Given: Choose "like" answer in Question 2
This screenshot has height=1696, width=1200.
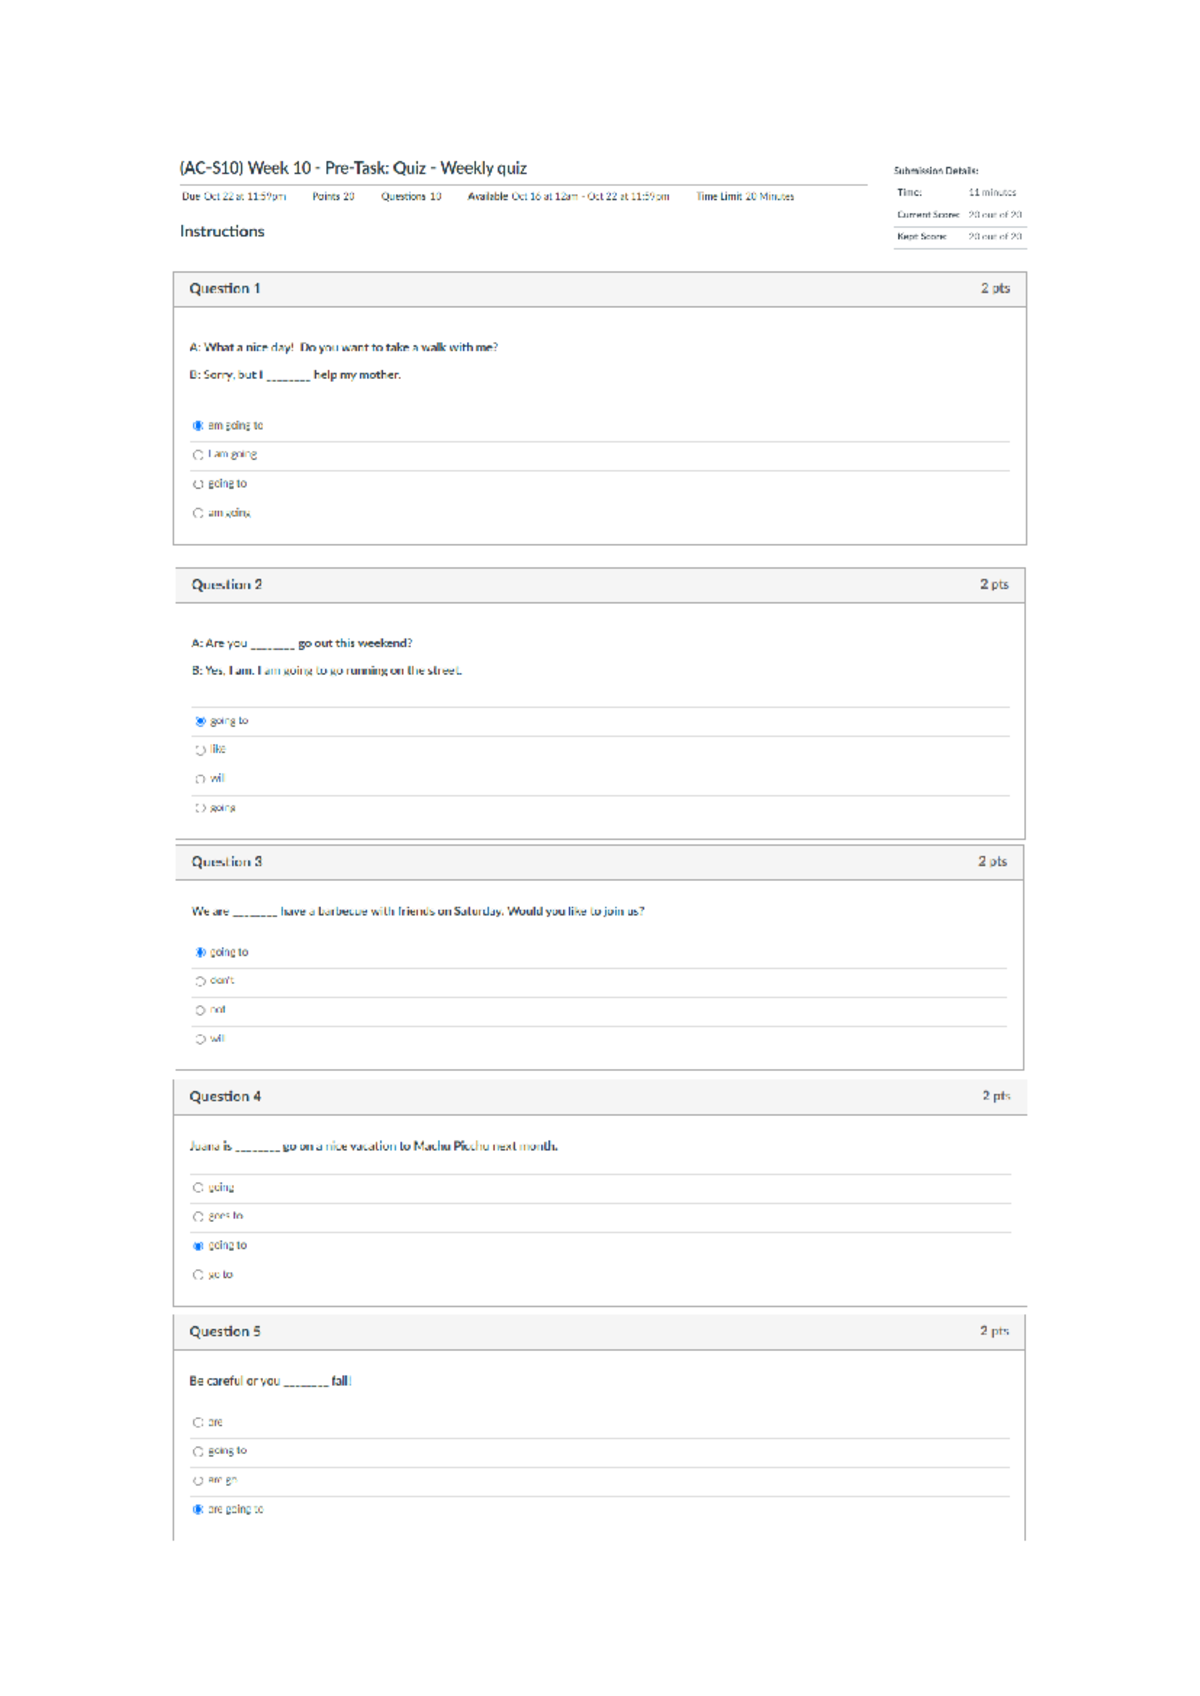Looking at the screenshot, I should click(x=200, y=750).
